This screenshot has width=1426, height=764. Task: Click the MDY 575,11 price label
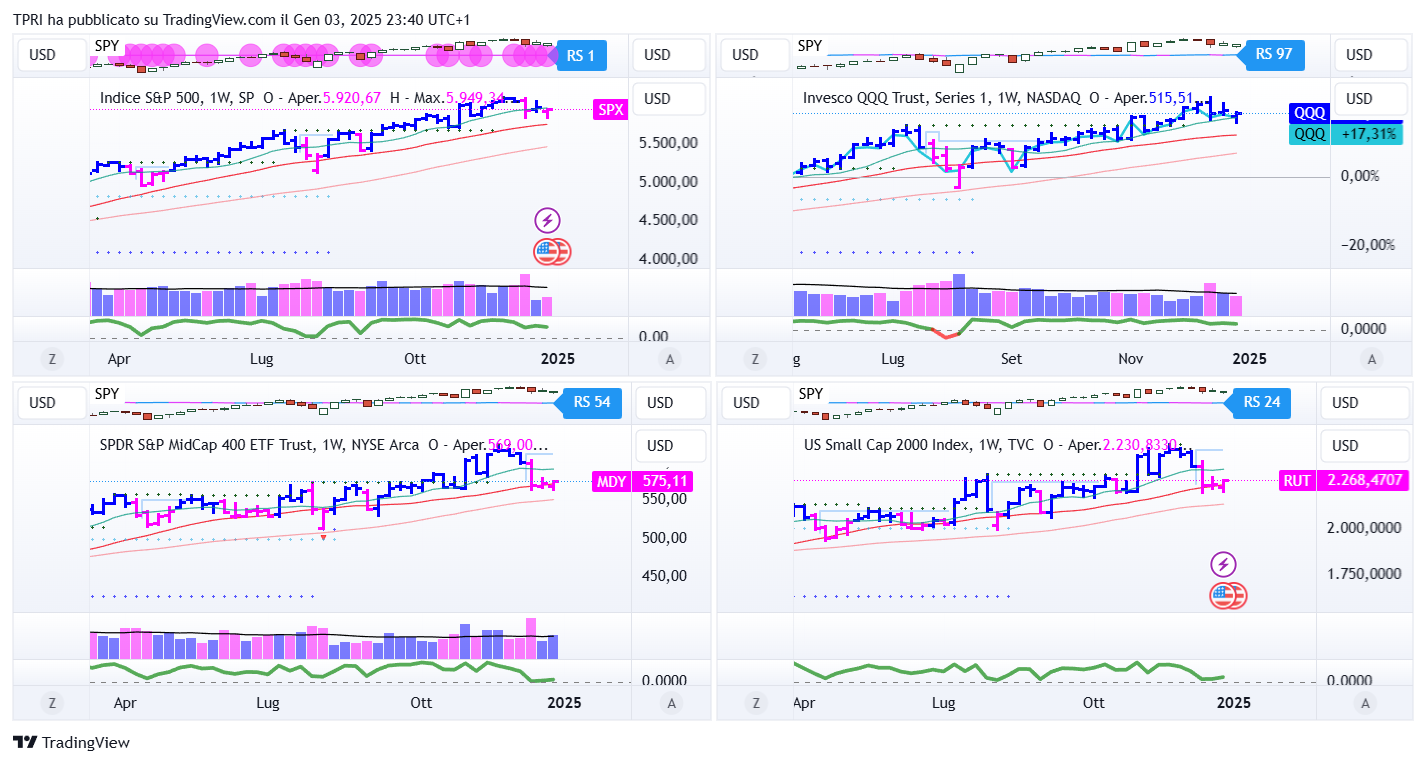642,482
